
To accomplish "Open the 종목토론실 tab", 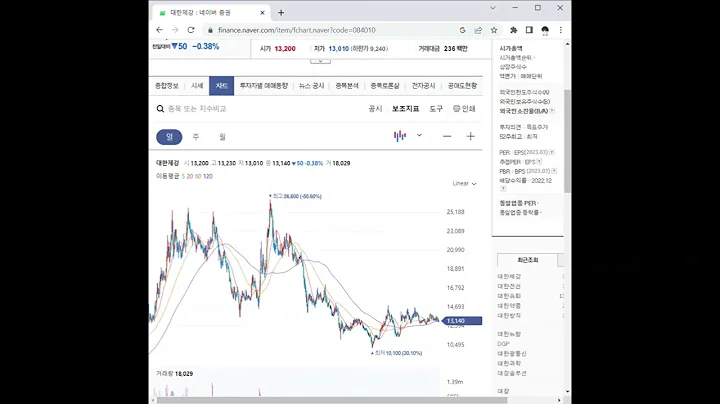I will click(385, 86).
